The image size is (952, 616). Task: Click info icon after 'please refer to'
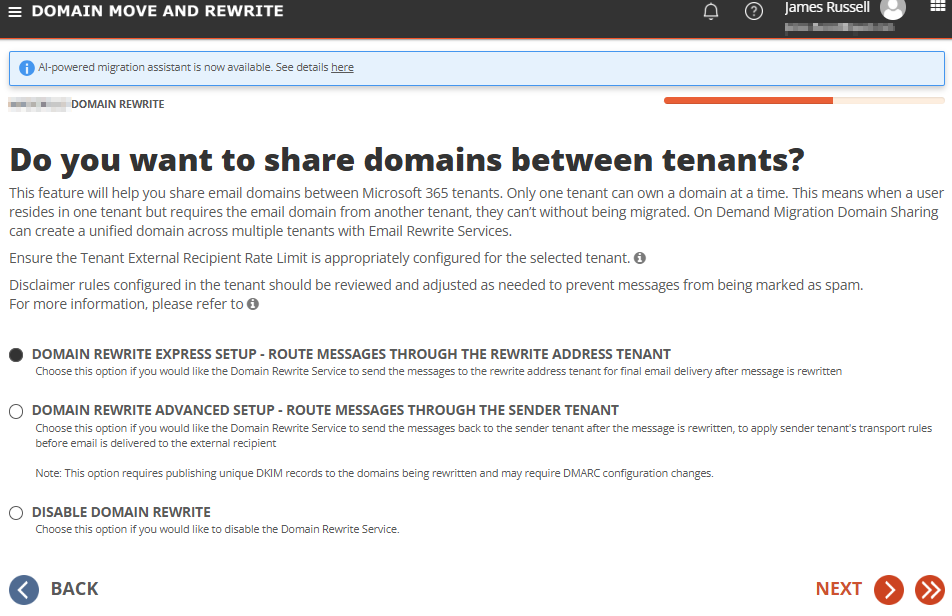pos(253,303)
